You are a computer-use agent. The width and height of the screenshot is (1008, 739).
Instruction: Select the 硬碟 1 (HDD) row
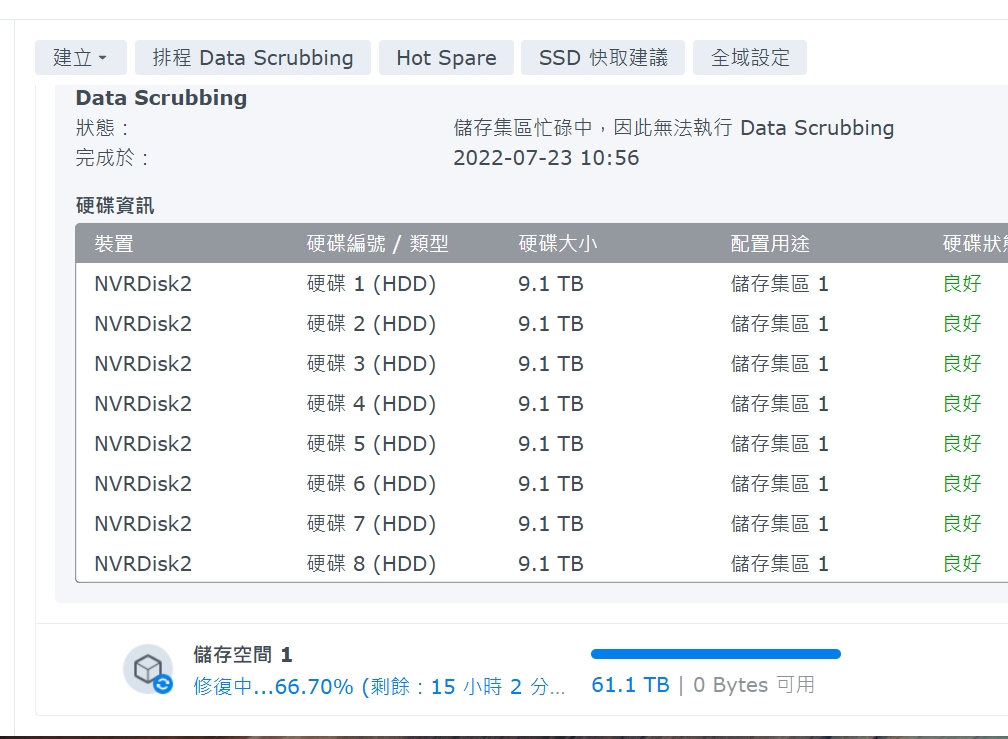[371, 284]
